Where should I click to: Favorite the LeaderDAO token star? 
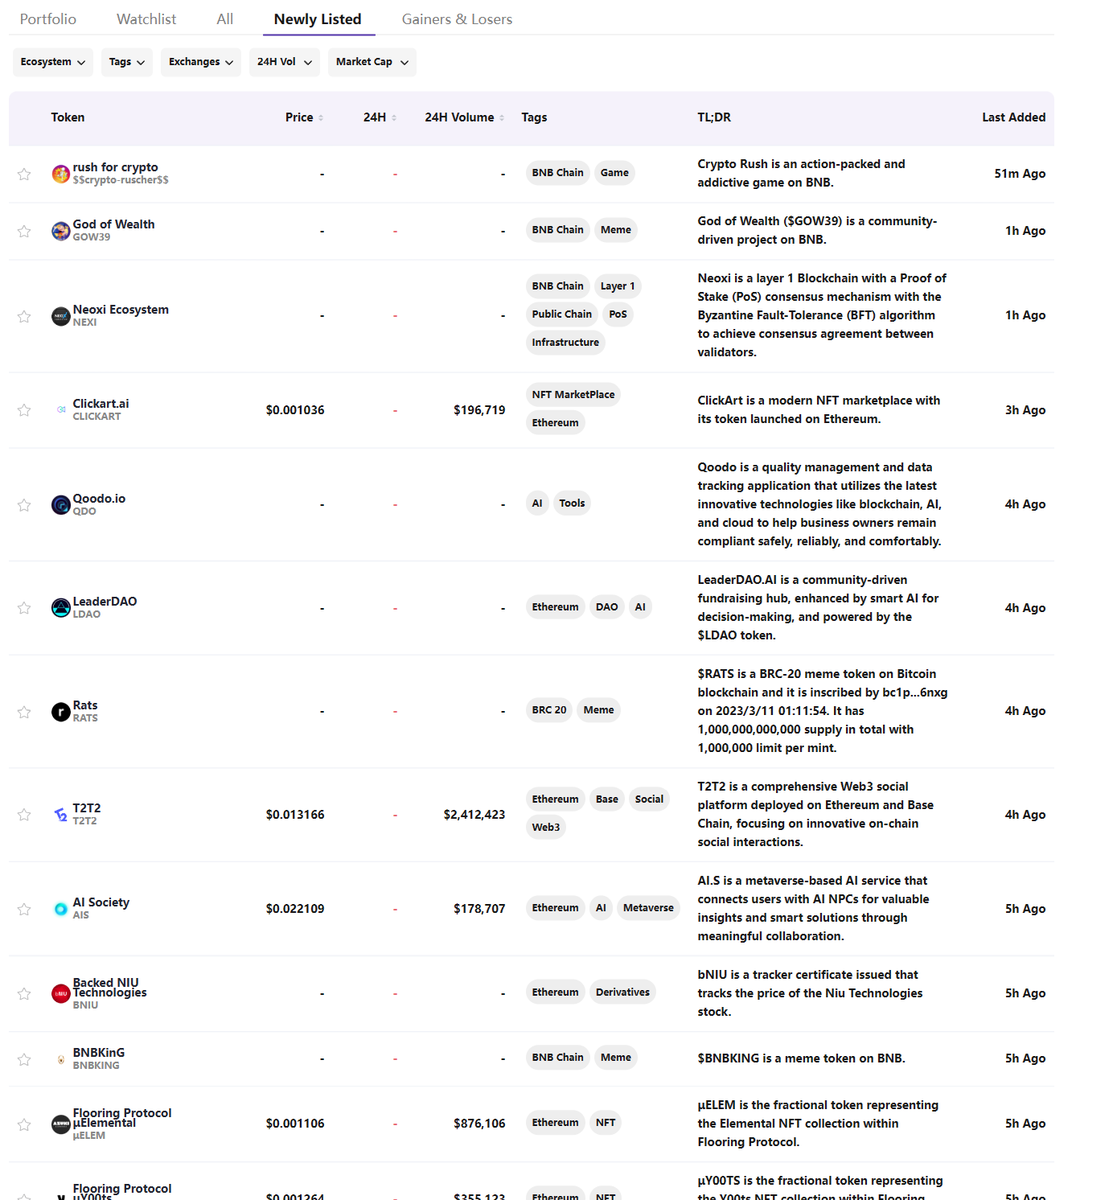pos(24,608)
